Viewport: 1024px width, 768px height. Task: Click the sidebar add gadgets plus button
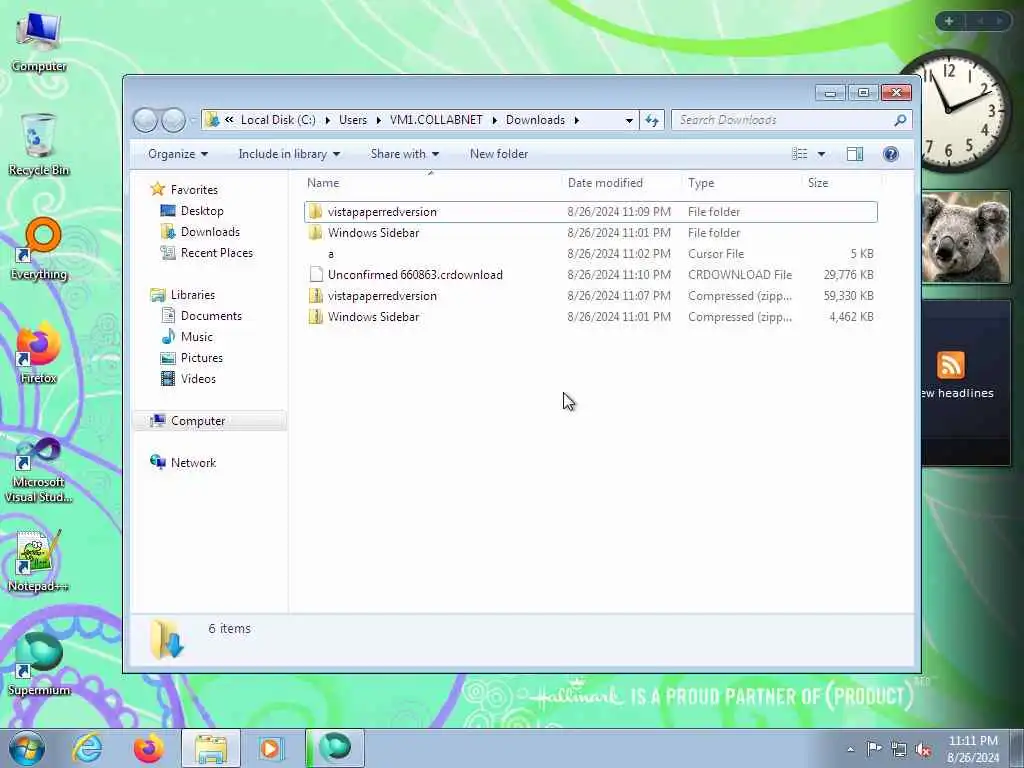coord(949,21)
